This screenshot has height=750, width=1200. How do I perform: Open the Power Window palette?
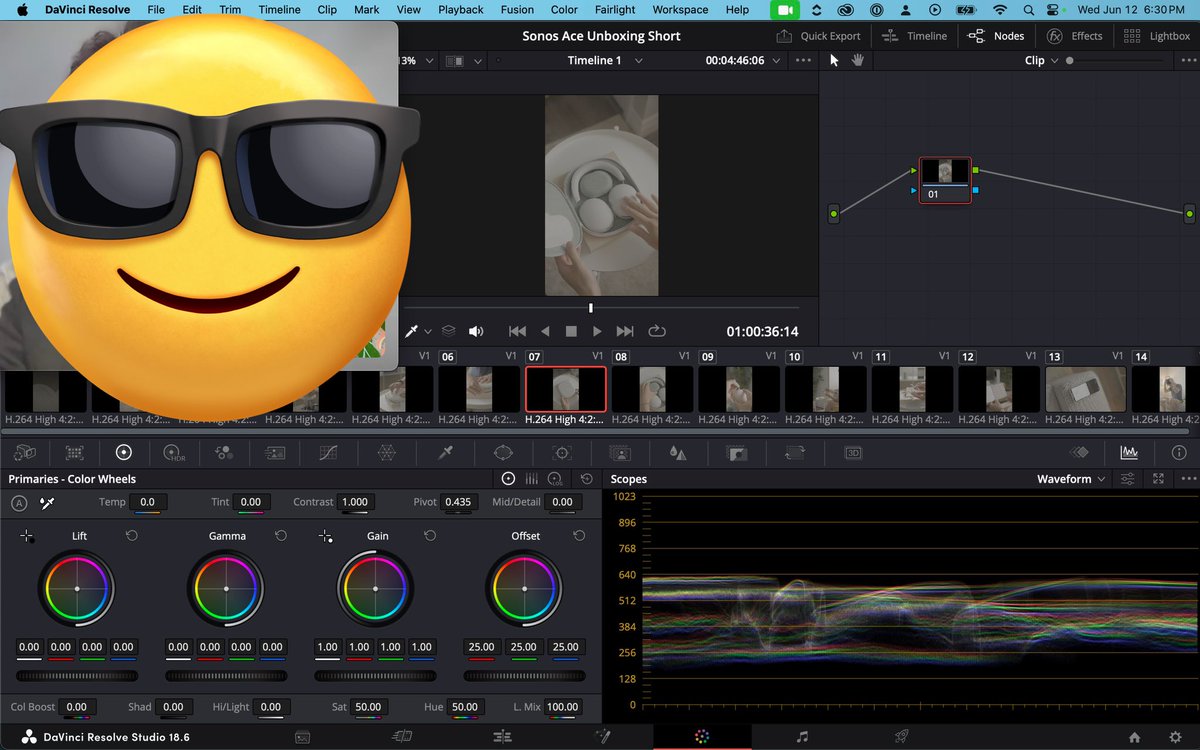point(503,453)
